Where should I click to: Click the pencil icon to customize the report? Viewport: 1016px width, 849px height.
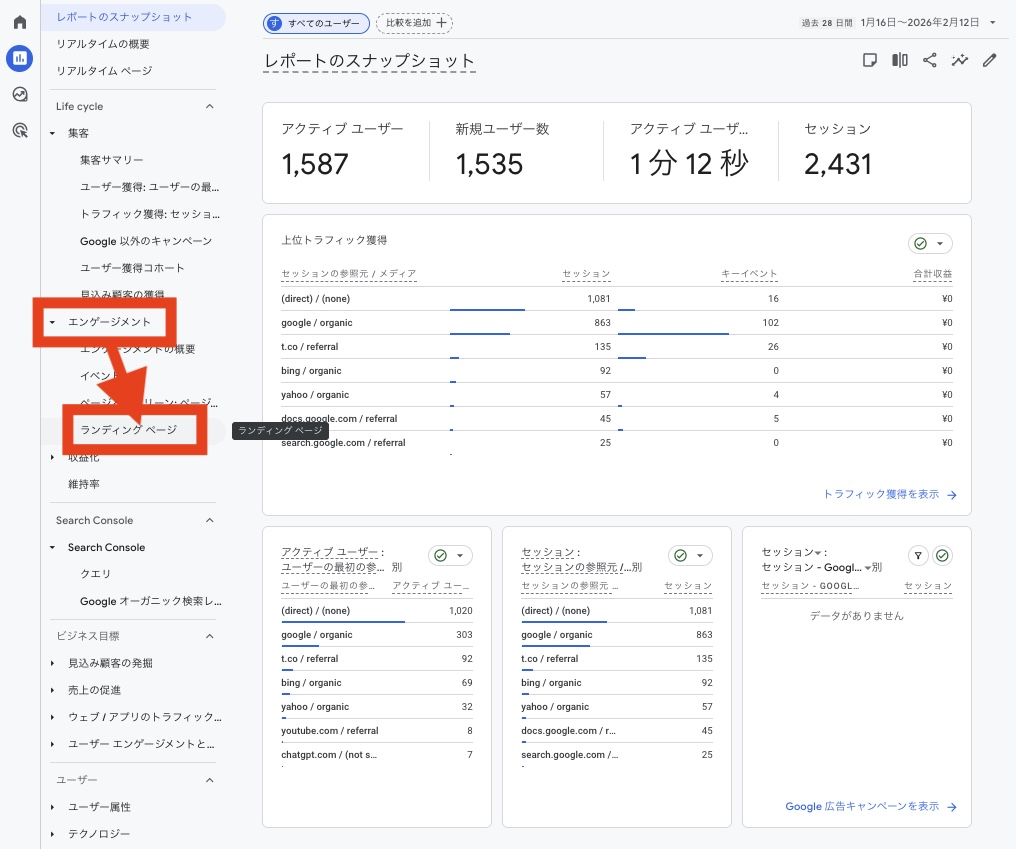pos(990,60)
